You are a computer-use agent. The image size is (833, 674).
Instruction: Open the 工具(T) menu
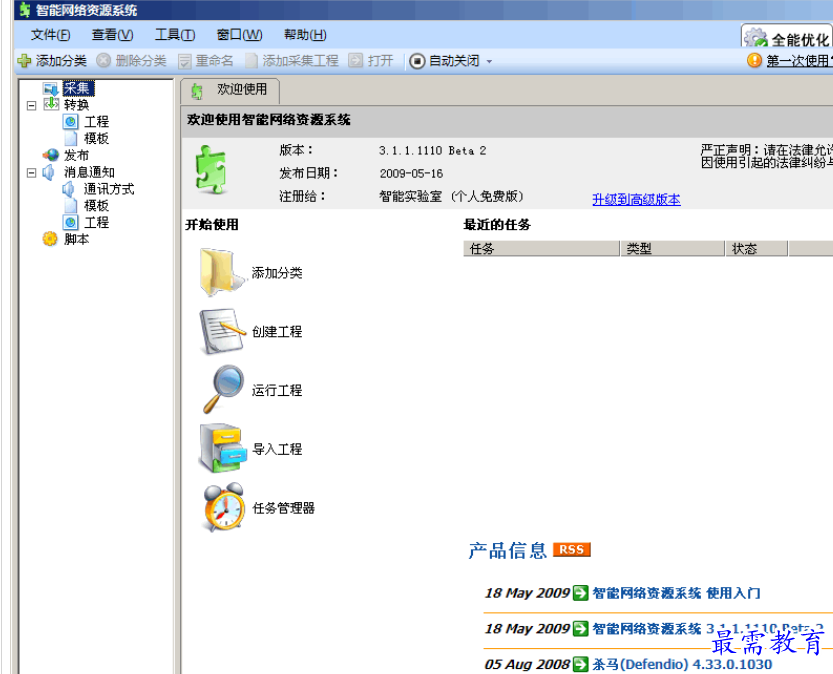tap(175, 35)
